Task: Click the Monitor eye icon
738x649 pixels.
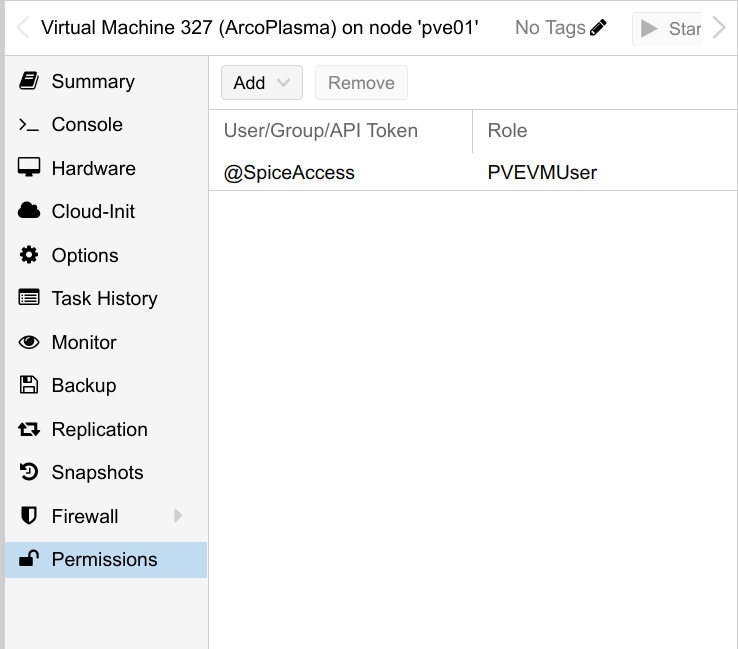Action: pyautogui.click(x=29, y=342)
